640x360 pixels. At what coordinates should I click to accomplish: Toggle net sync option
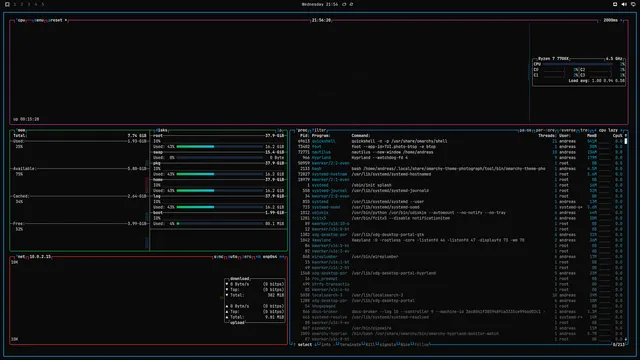[x=218, y=257]
